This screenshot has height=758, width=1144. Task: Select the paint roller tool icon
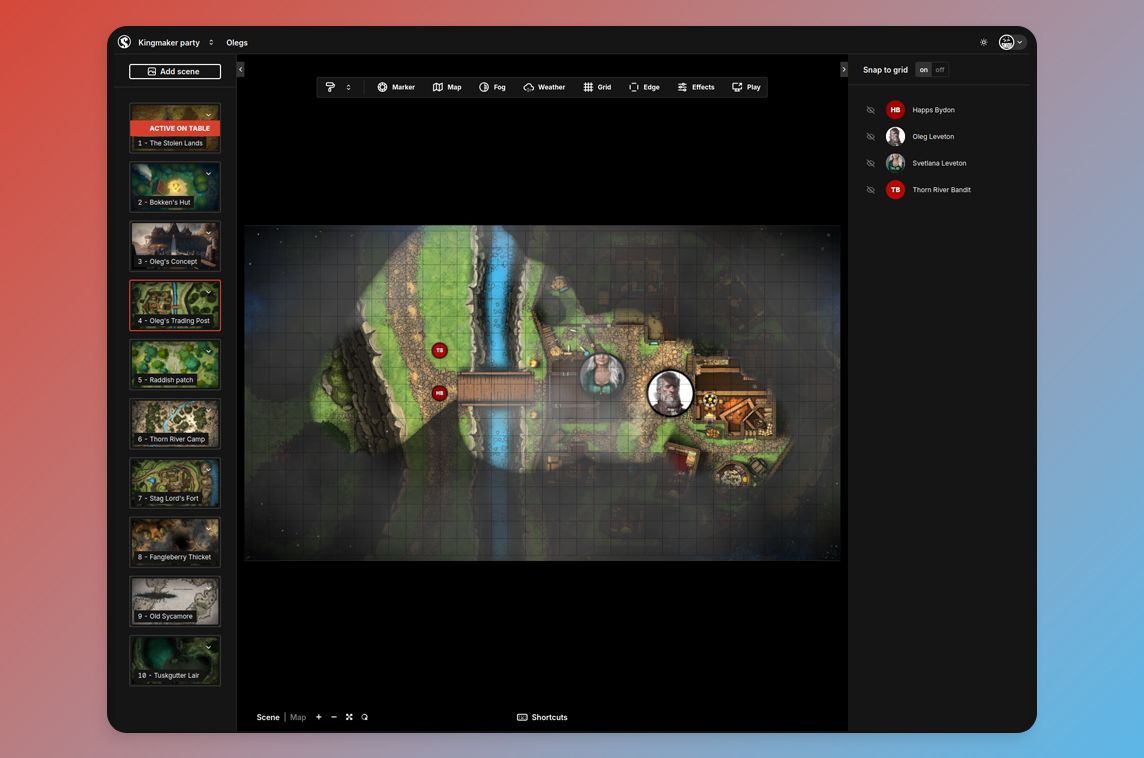[331, 87]
